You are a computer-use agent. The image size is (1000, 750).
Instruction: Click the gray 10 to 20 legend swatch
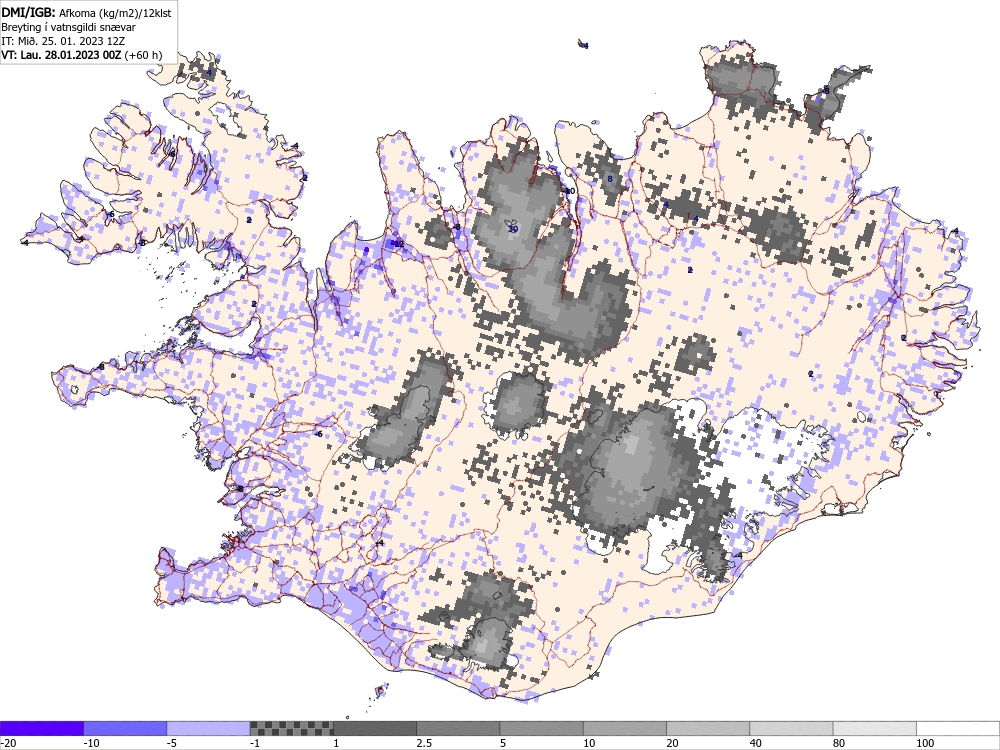625,728
